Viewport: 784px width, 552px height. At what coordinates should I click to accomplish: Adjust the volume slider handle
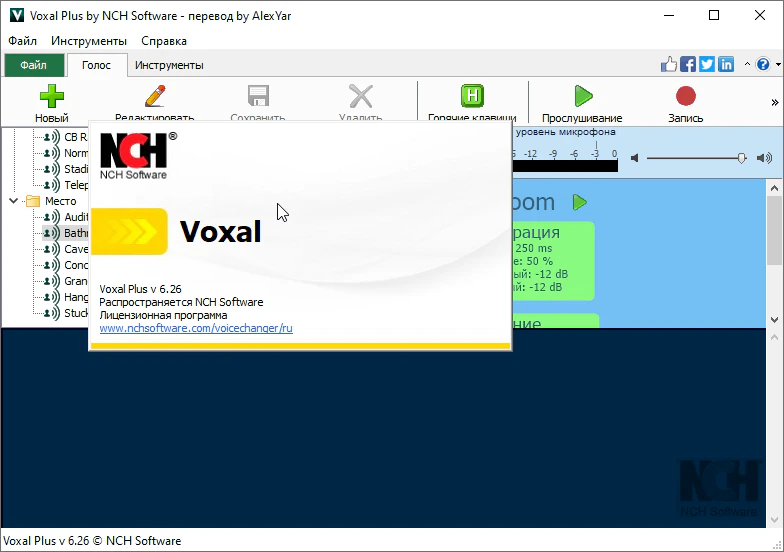click(741, 158)
